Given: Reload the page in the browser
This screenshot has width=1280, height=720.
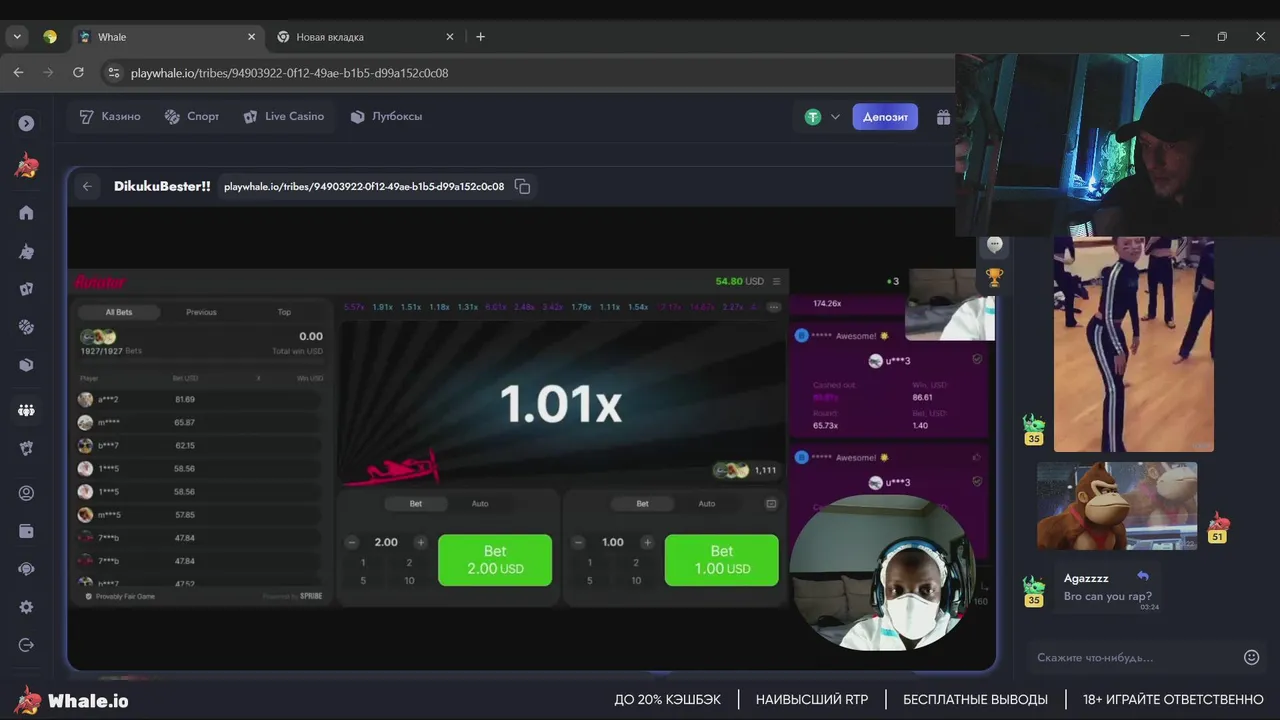Looking at the screenshot, I should [x=78, y=73].
